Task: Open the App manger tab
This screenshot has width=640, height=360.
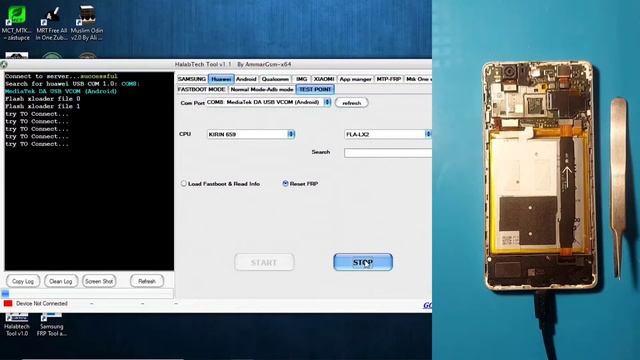Action: click(356, 79)
